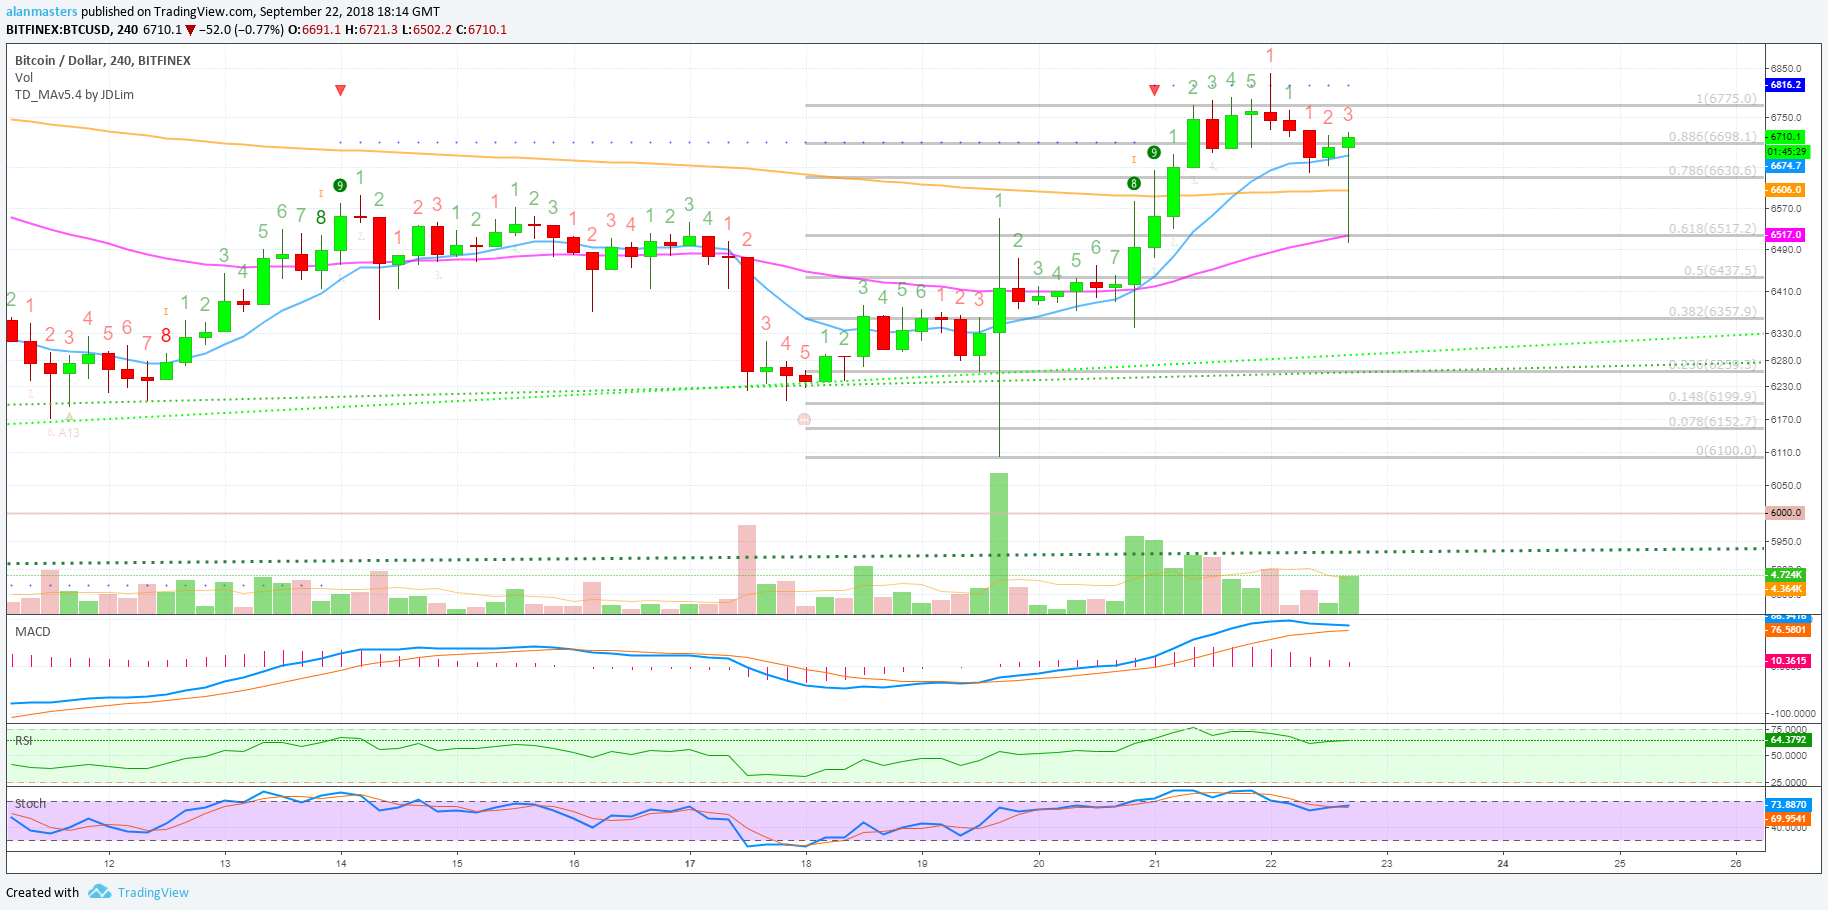Click the pink 10.3615 MACD histogram tag
The image size is (1828, 910).
coord(1788,661)
